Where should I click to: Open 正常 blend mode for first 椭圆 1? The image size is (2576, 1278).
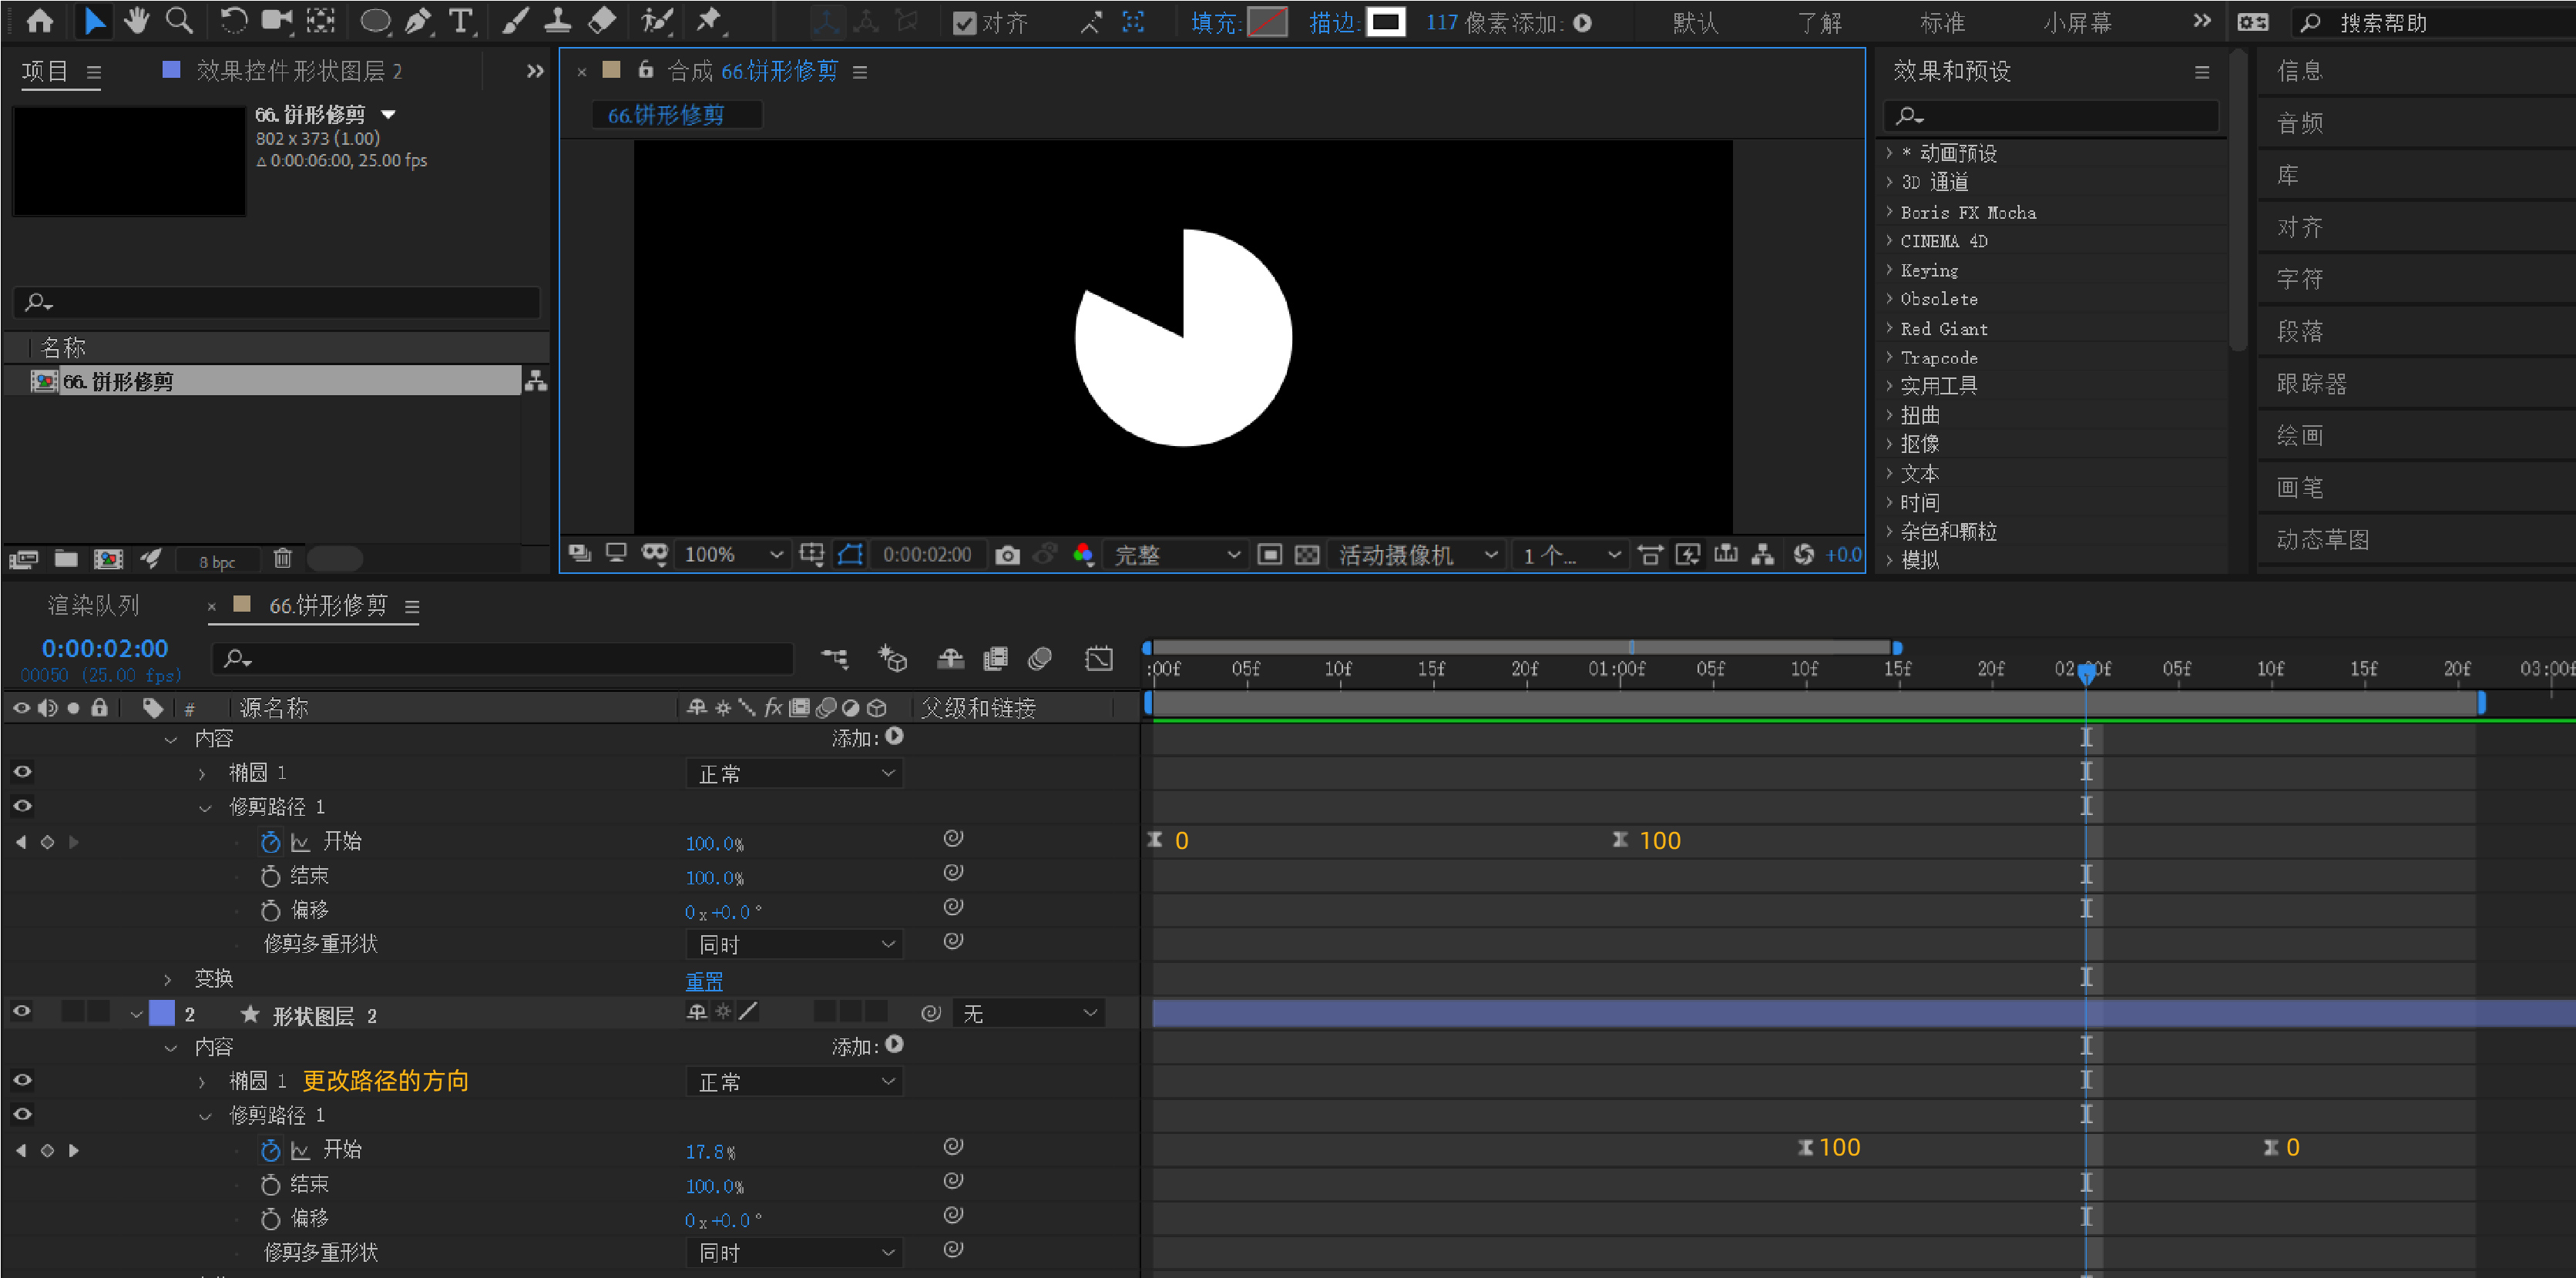pyautogui.click(x=795, y=774)
